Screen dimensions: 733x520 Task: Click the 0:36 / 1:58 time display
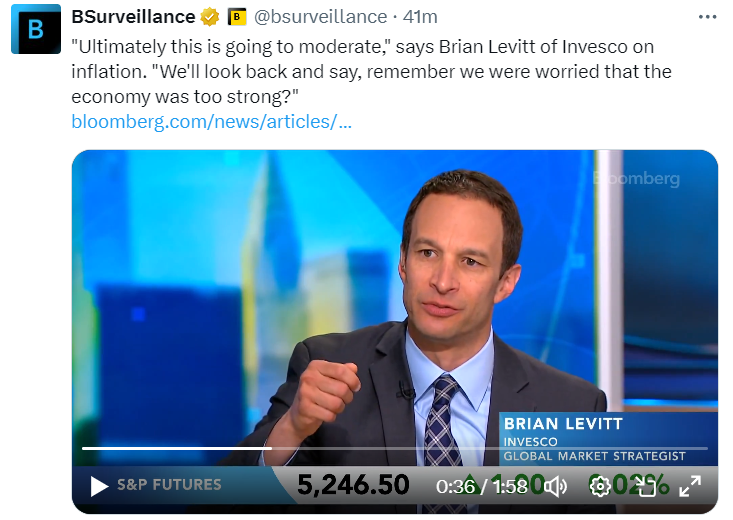pyautogui.click(x=481, y=487)
